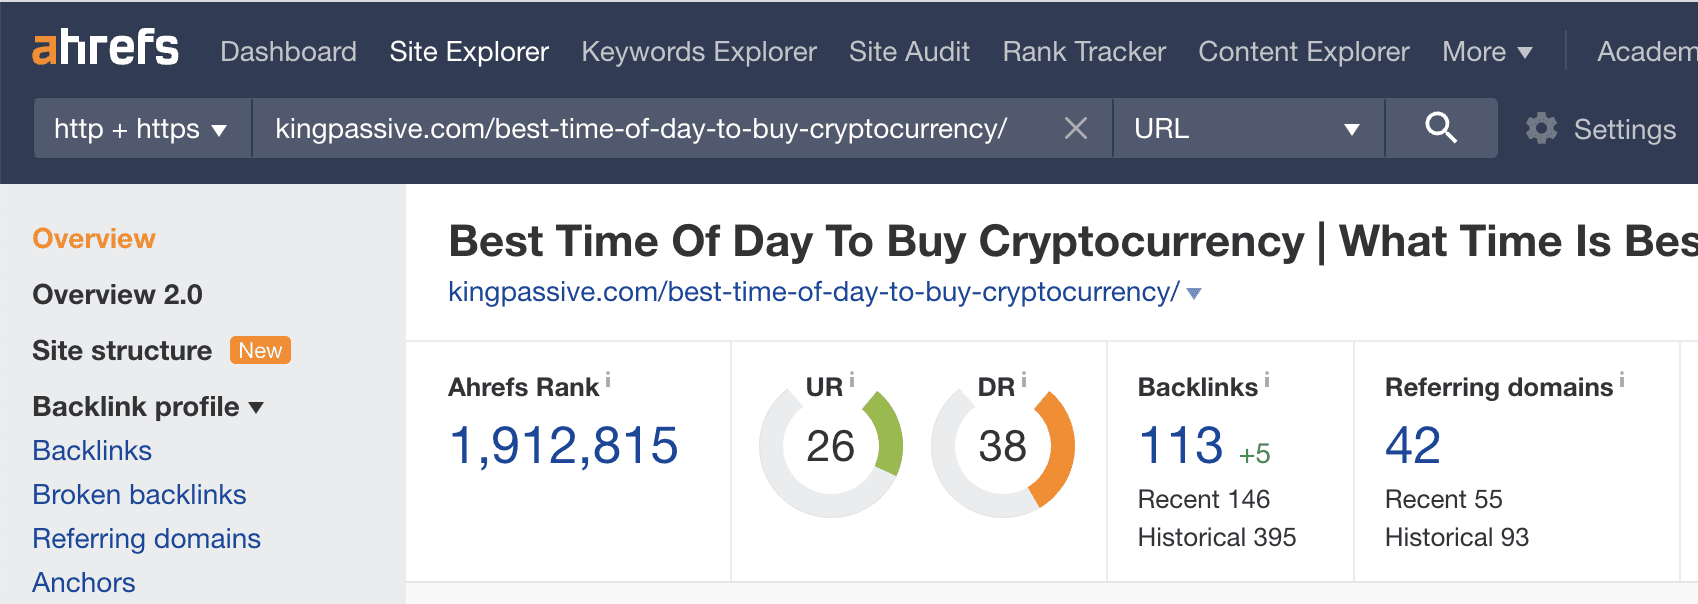Click Settings label in top bar
The image size is (1698, 604).
point(1625,129)
